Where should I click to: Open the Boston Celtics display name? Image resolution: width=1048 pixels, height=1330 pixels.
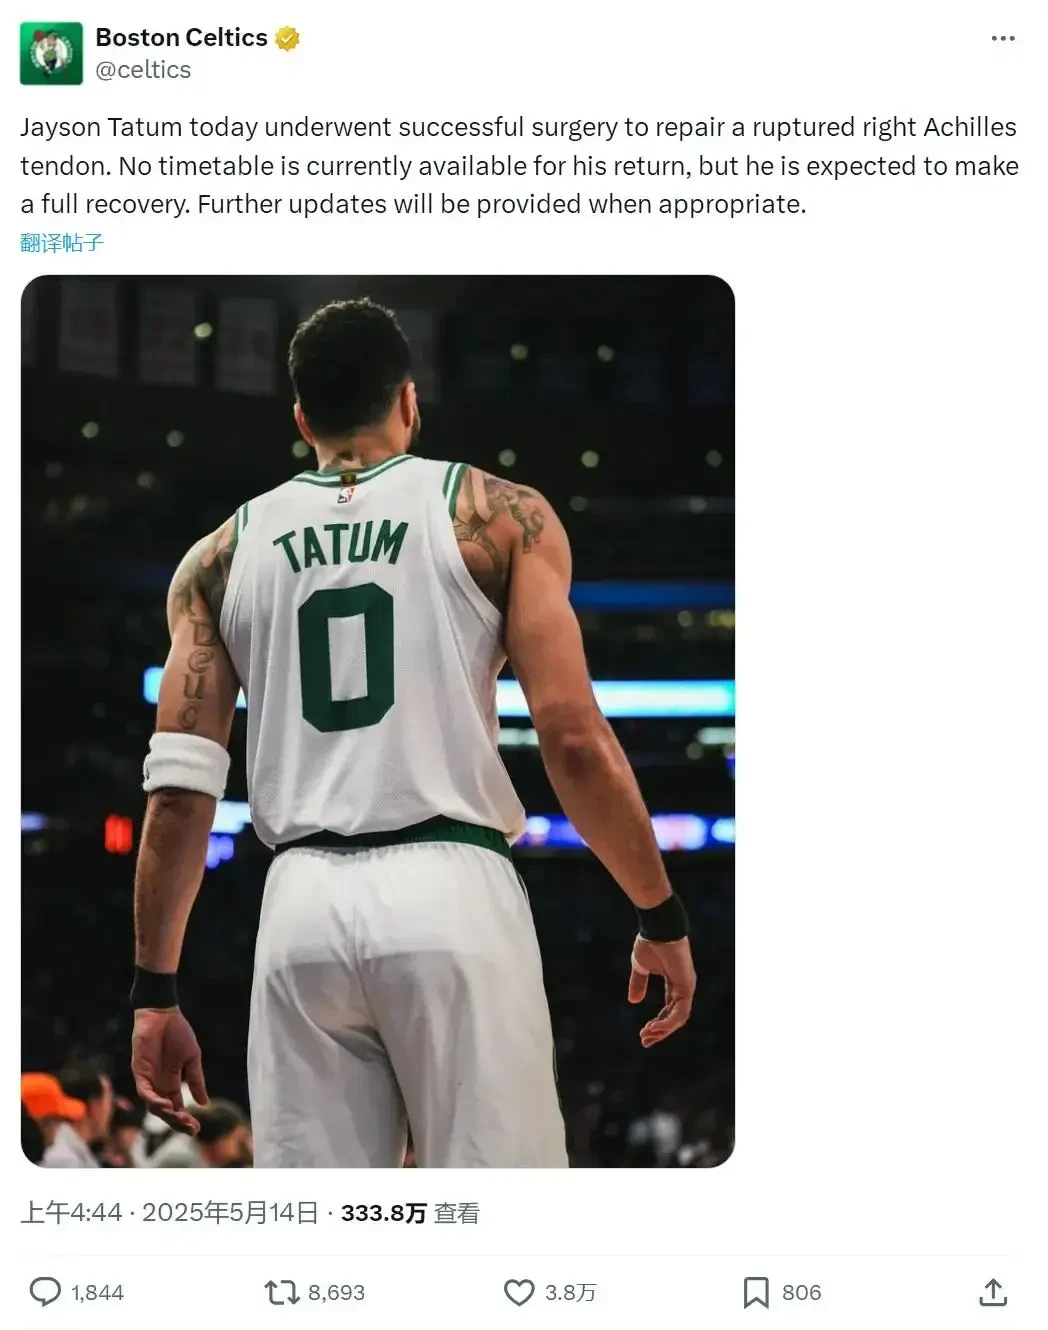click(182, 38)
